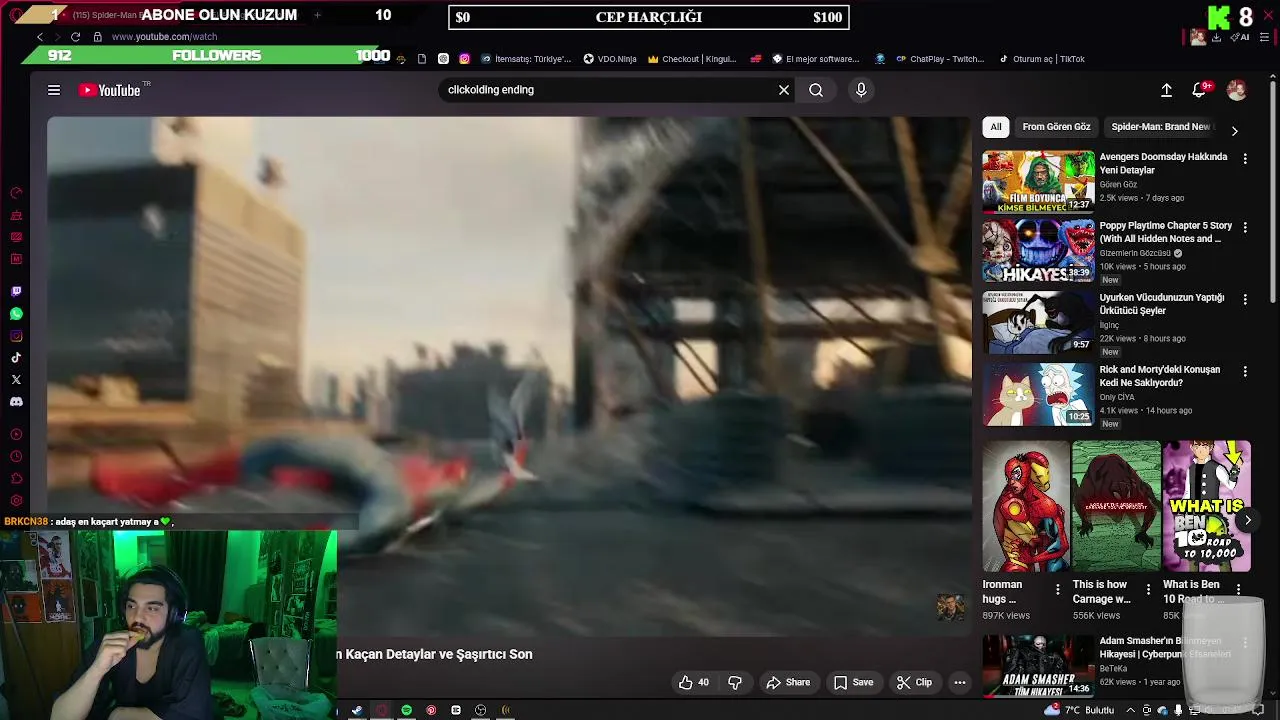Viewport: 1280px width, 720px height.
Task: Open TikTok in the browser sidebar
Action: [16, 358]
